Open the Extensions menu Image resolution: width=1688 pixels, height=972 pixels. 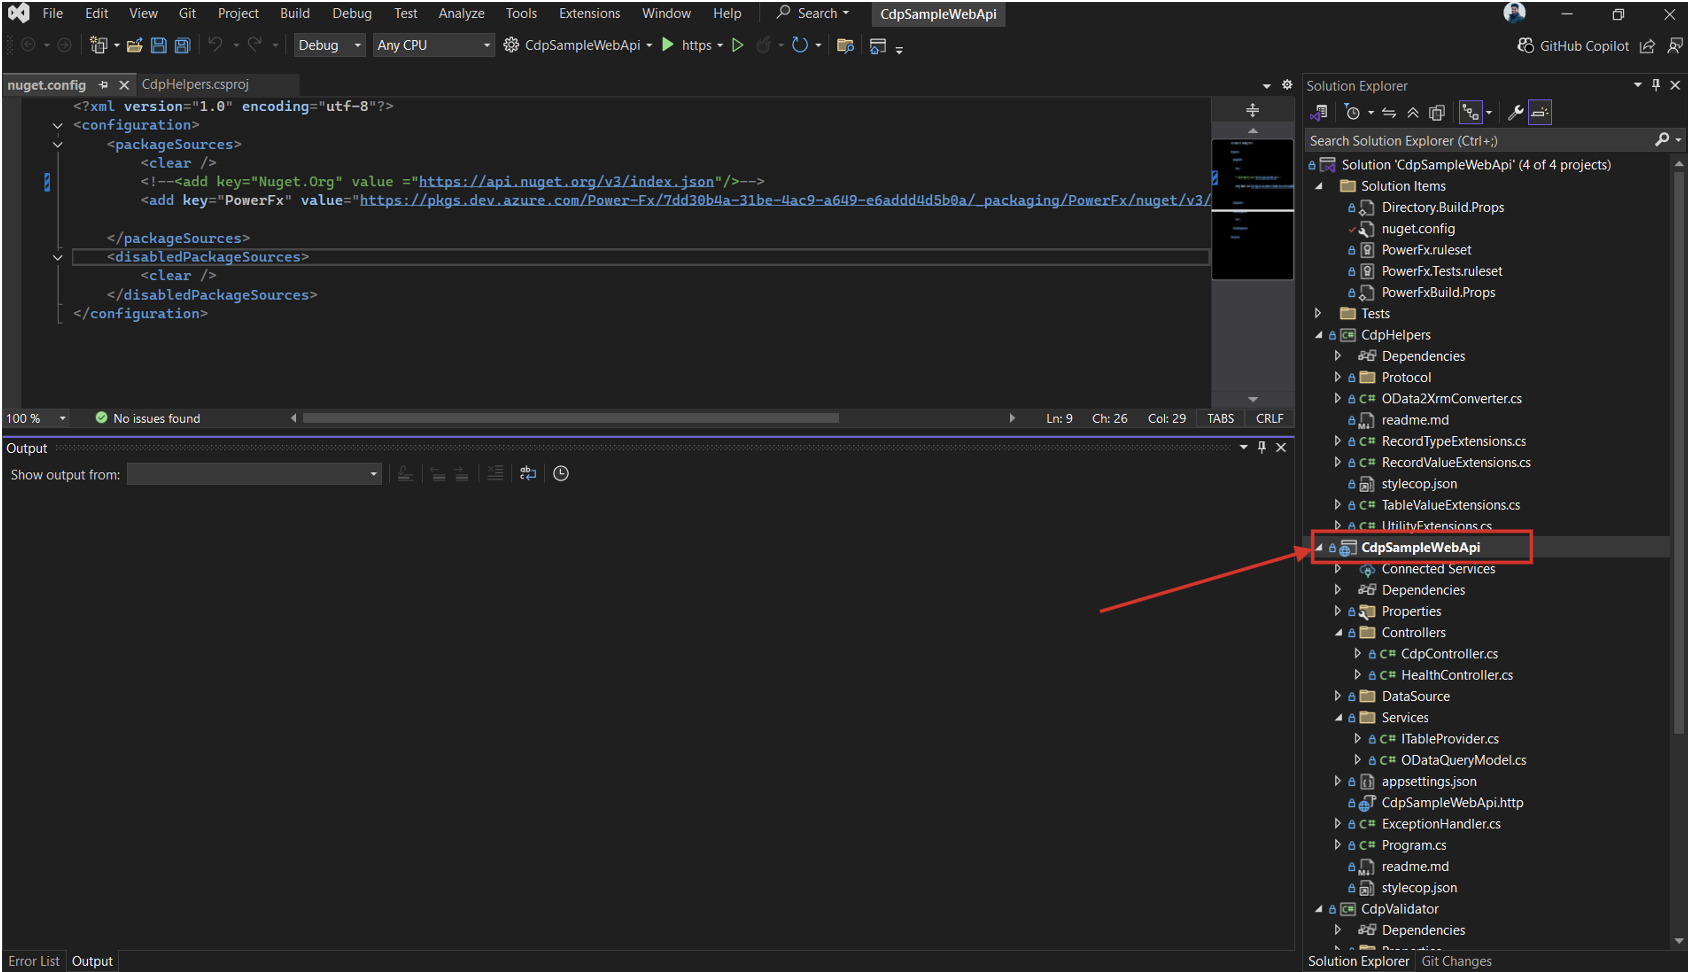[x=589, y=13]
